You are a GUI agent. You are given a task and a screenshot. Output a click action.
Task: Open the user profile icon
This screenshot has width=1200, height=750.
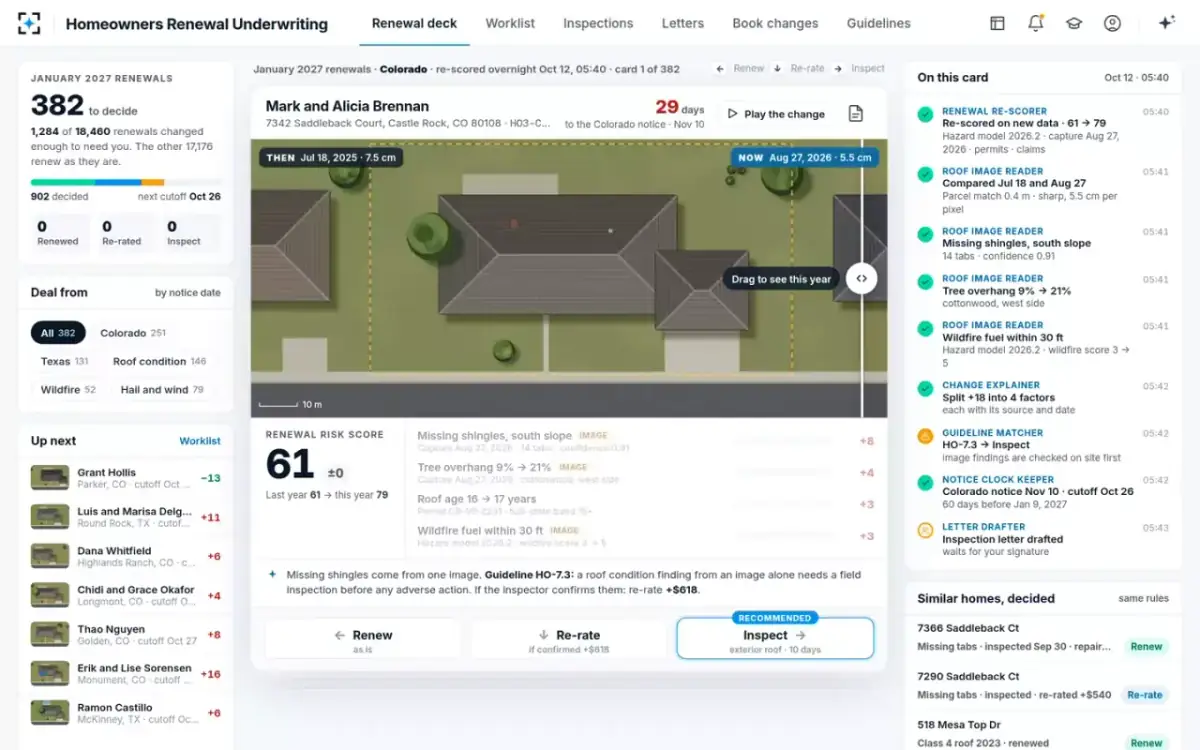[x=1112, y=23]
